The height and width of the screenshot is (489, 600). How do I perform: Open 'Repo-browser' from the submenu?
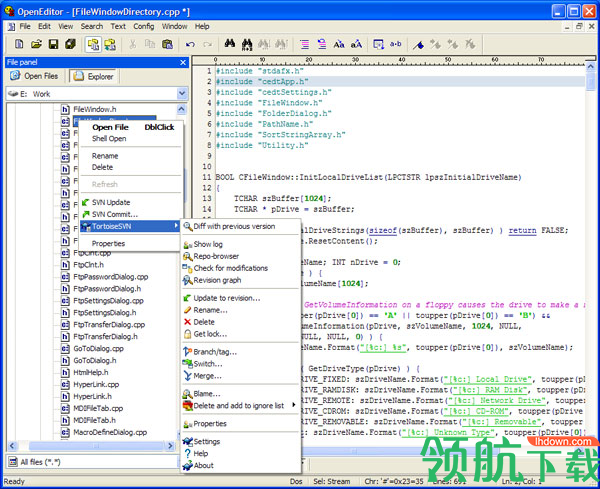pos(239,256)
